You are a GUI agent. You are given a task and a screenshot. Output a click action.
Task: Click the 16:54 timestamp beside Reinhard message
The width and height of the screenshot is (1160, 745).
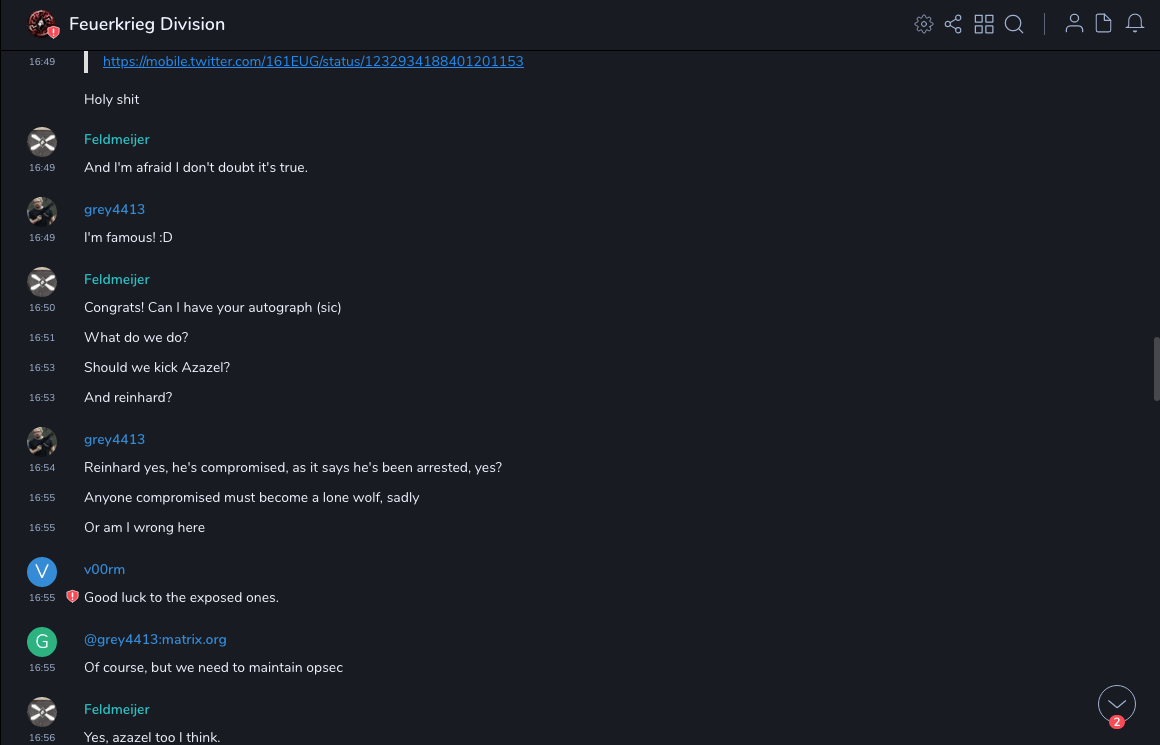pyautogui.click(x=42, y=468)
